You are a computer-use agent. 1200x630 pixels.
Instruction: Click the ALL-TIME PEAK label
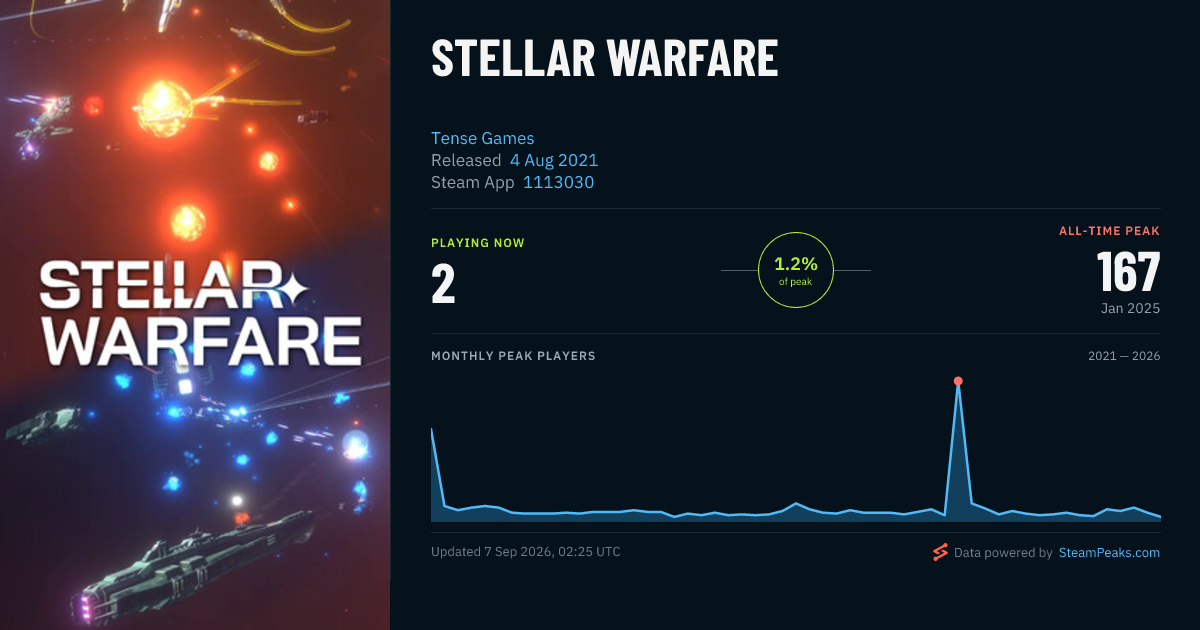[1110, 231]
